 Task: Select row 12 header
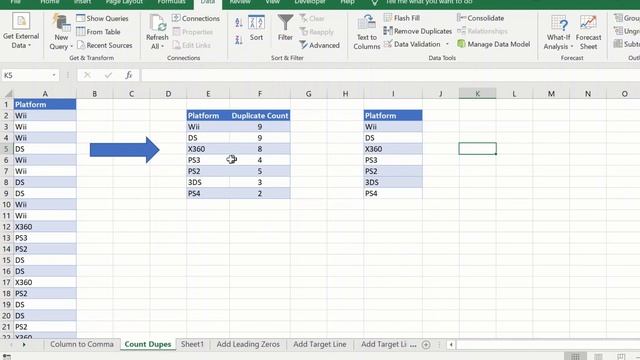[6, 227]
